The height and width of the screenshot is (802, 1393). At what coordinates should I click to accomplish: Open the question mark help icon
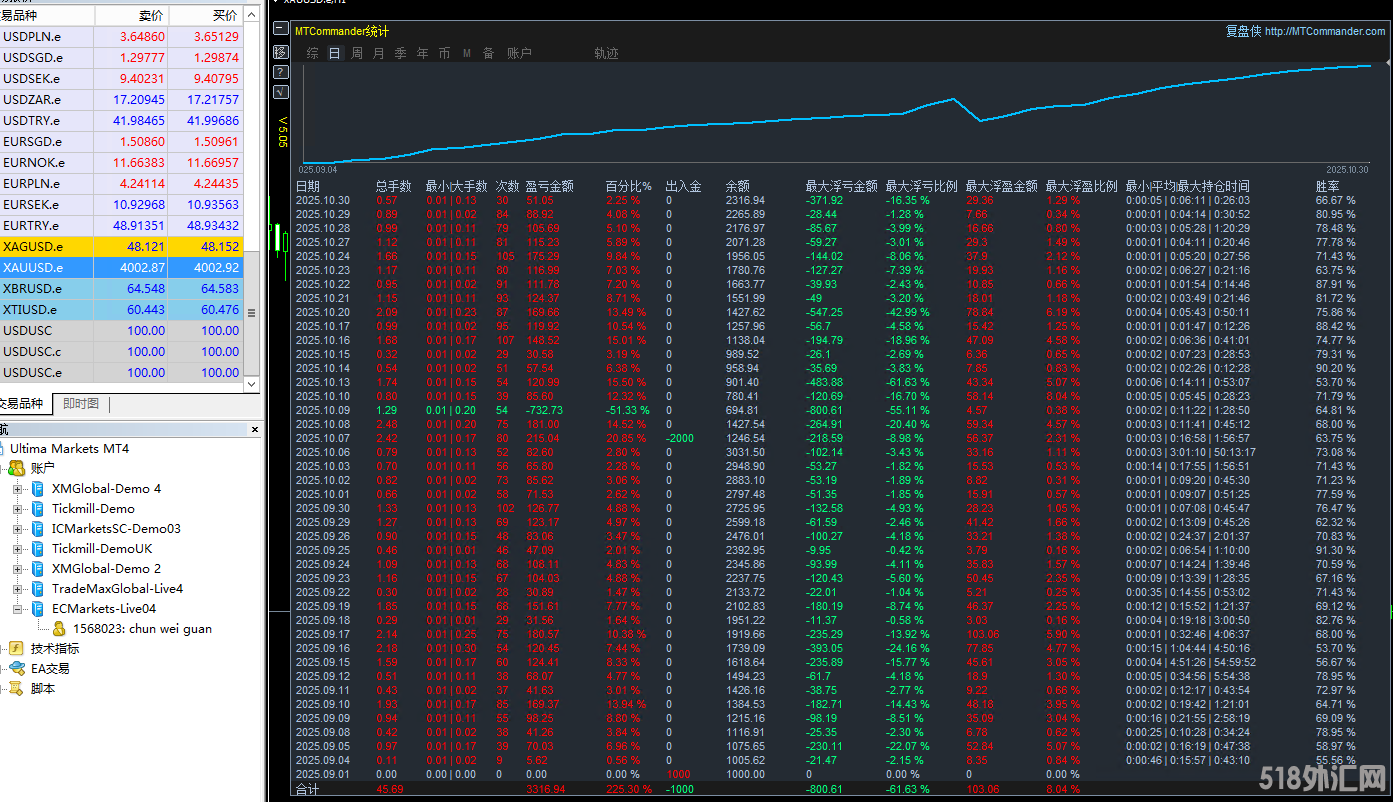coord(281,72)
